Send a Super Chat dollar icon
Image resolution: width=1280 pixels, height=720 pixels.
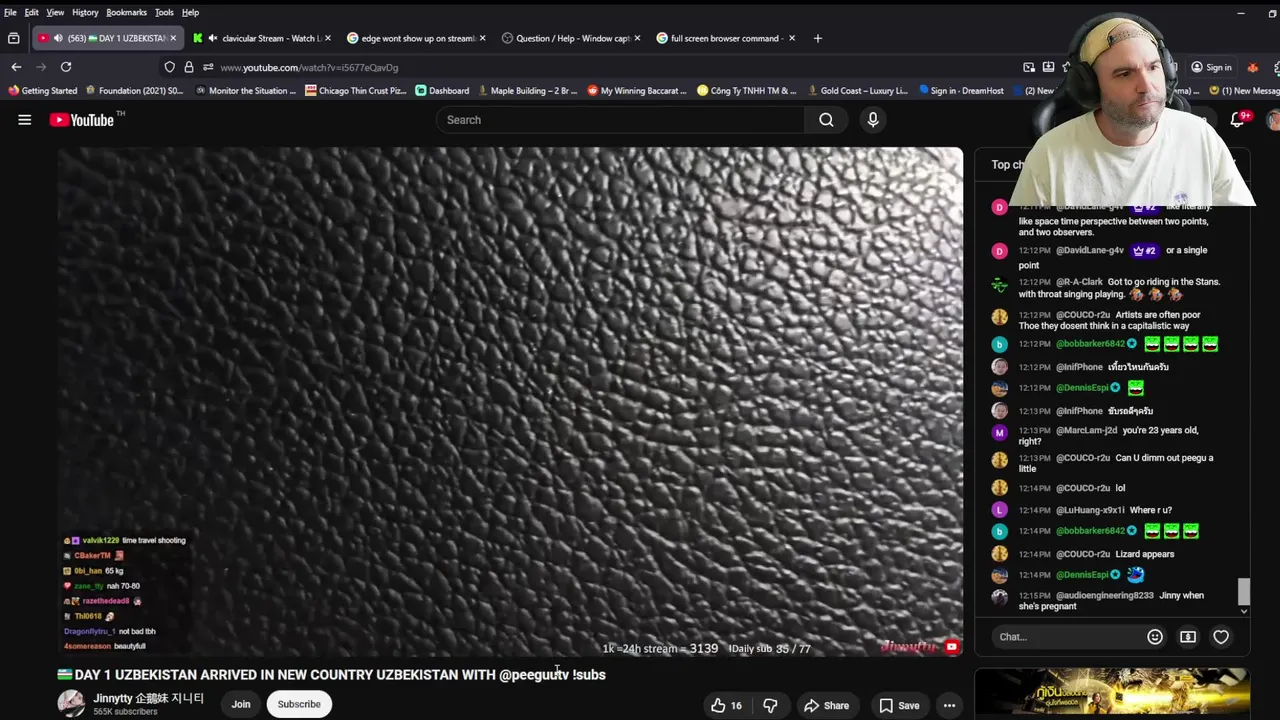1188,637
